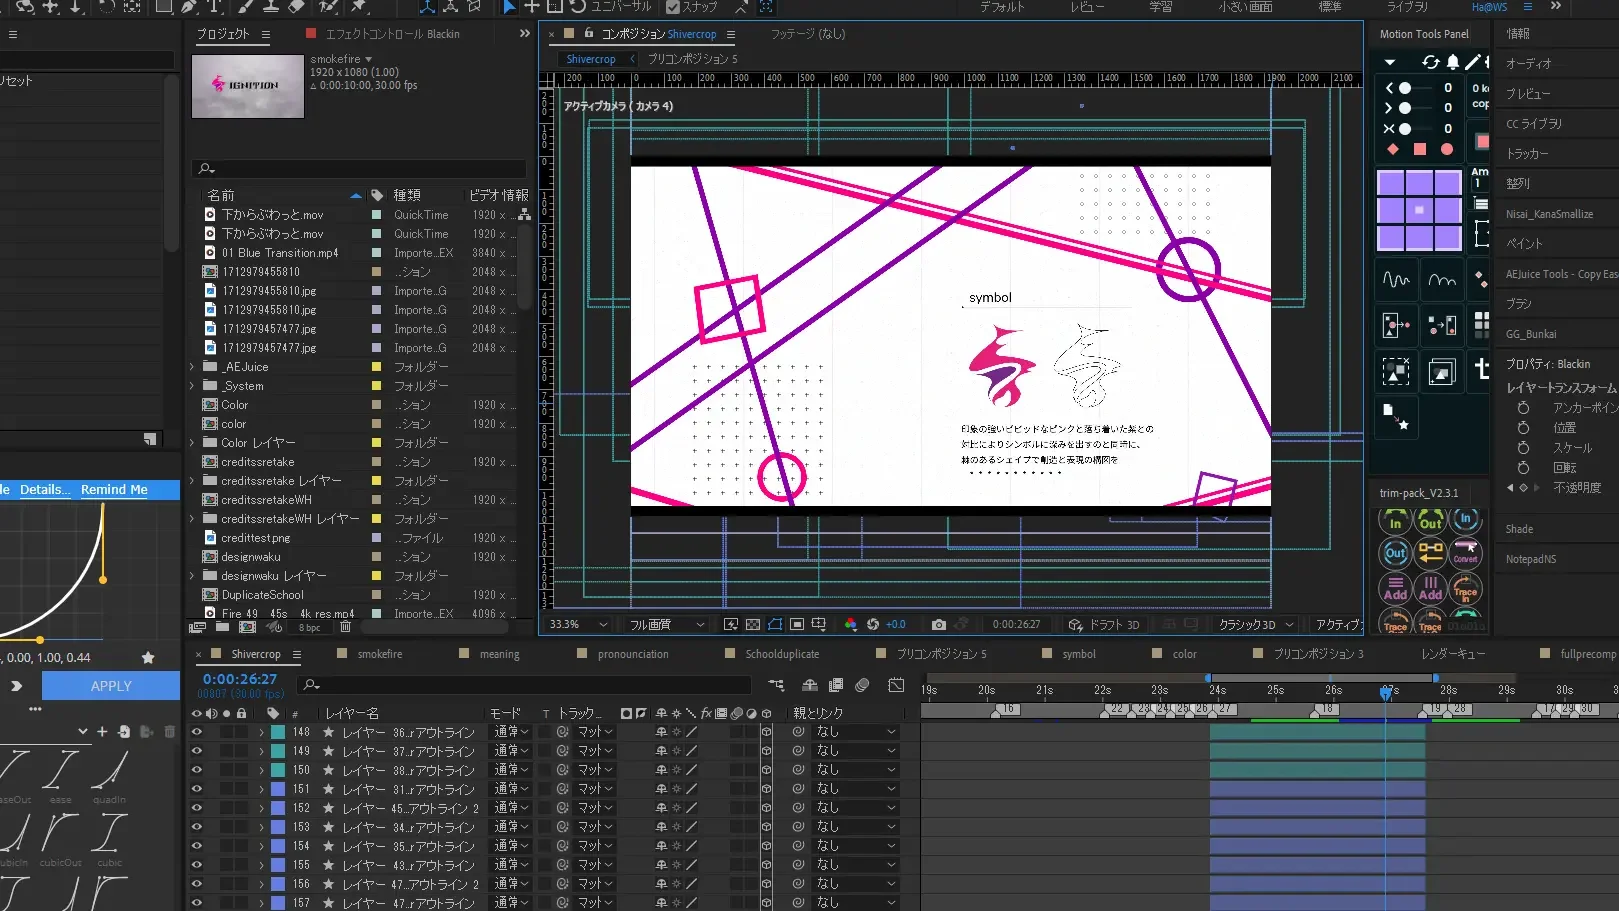Open the フル画質 resolution dropdown
Viewport: 1619px width, 911px height.
pyautogui.click(x=666, y=624)
